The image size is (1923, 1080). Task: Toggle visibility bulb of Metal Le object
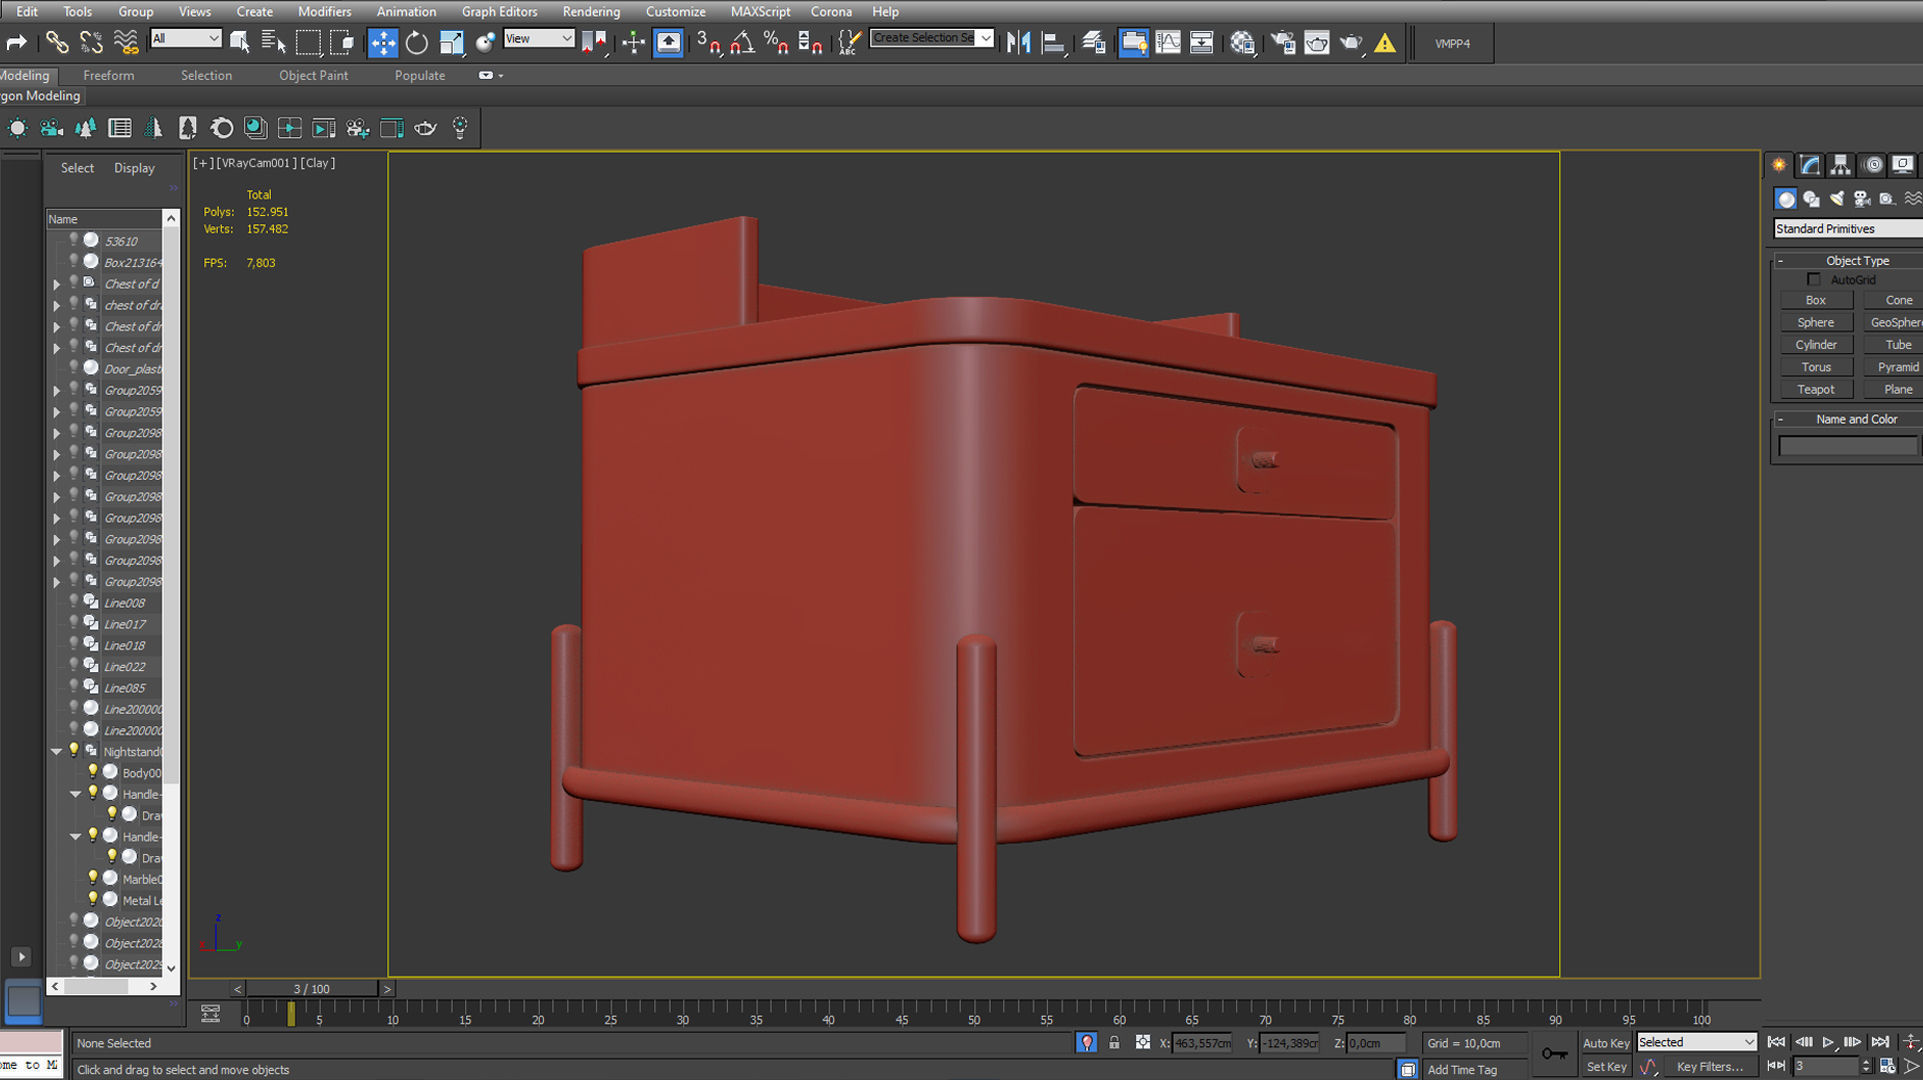[92, 900]
